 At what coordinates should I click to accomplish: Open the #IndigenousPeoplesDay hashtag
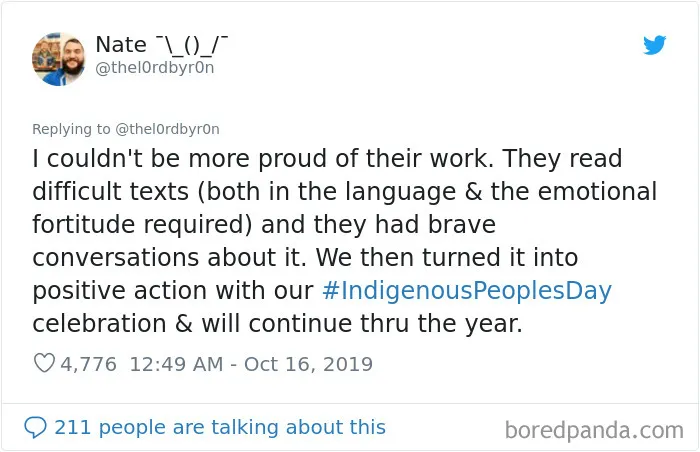(467, 291)
